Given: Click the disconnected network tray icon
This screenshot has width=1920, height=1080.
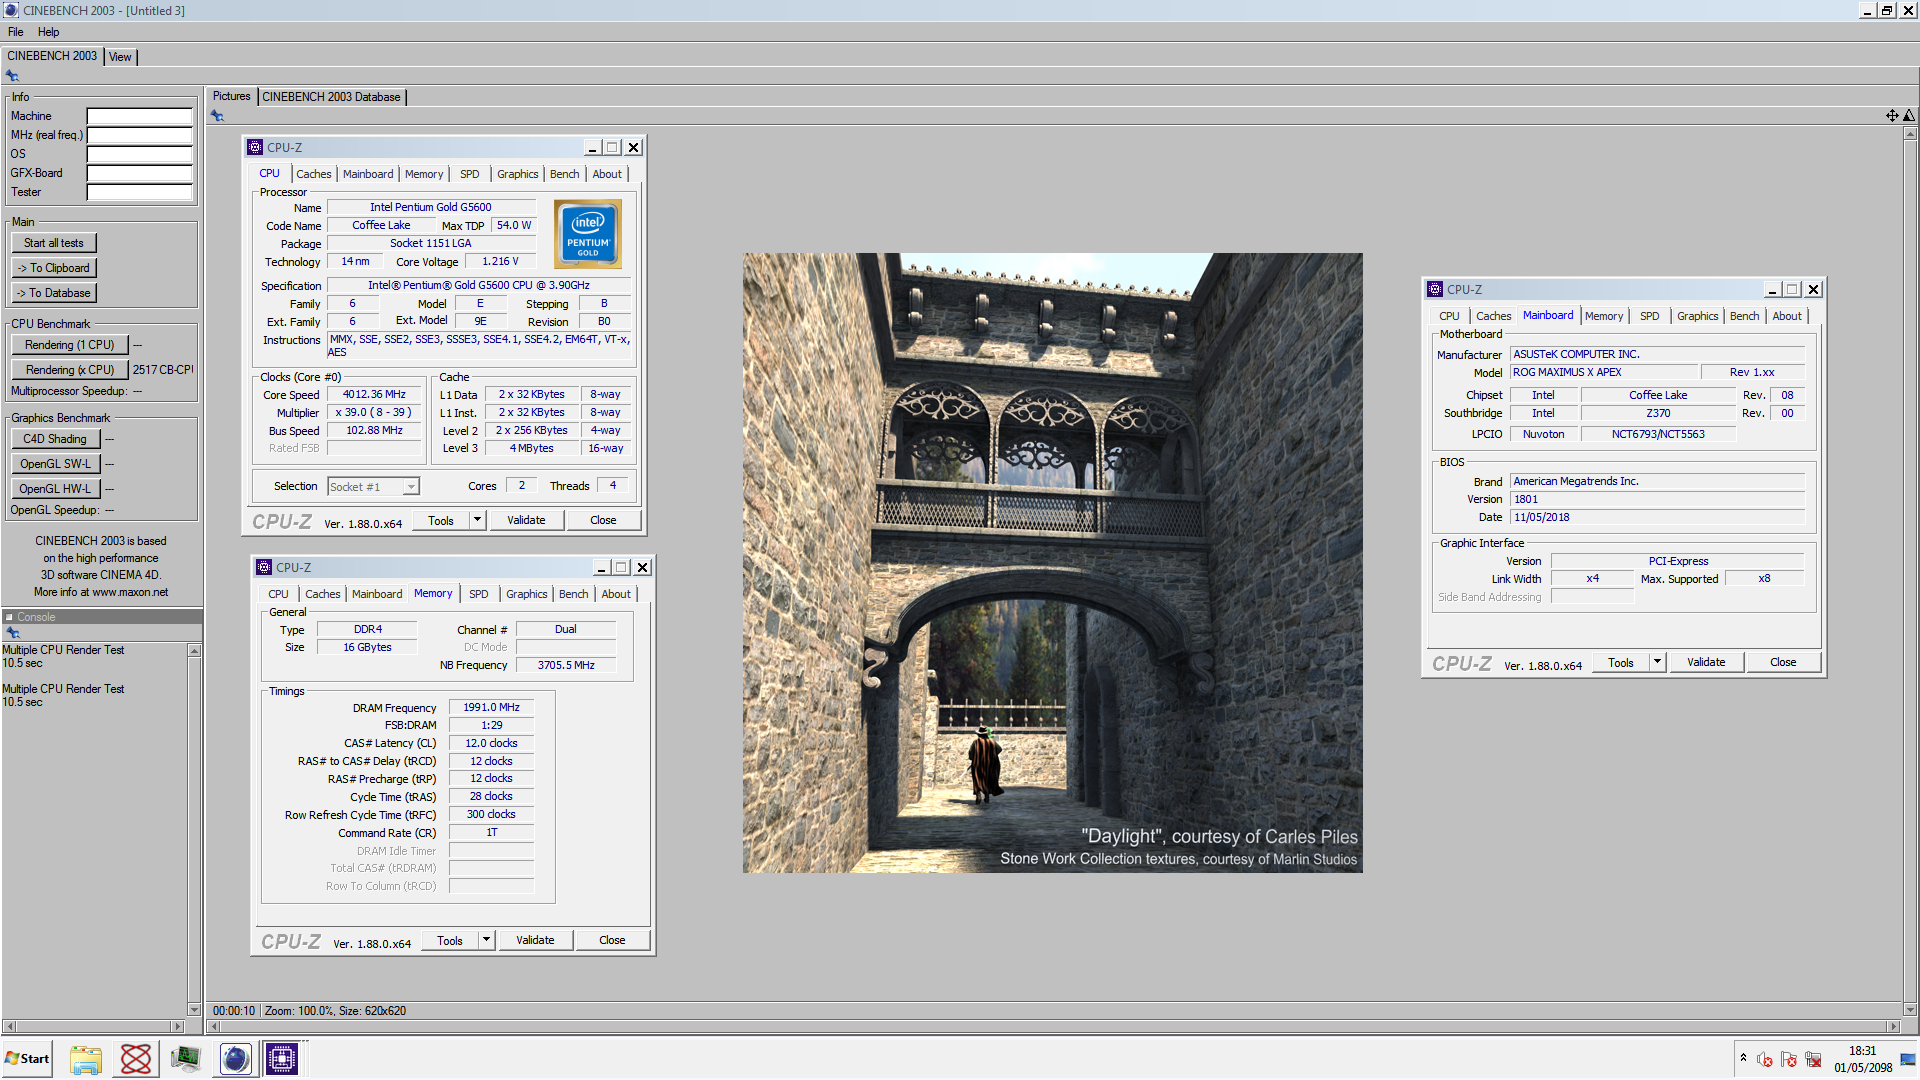Looking at the screenshot, I should (x=1813, y=1060).
